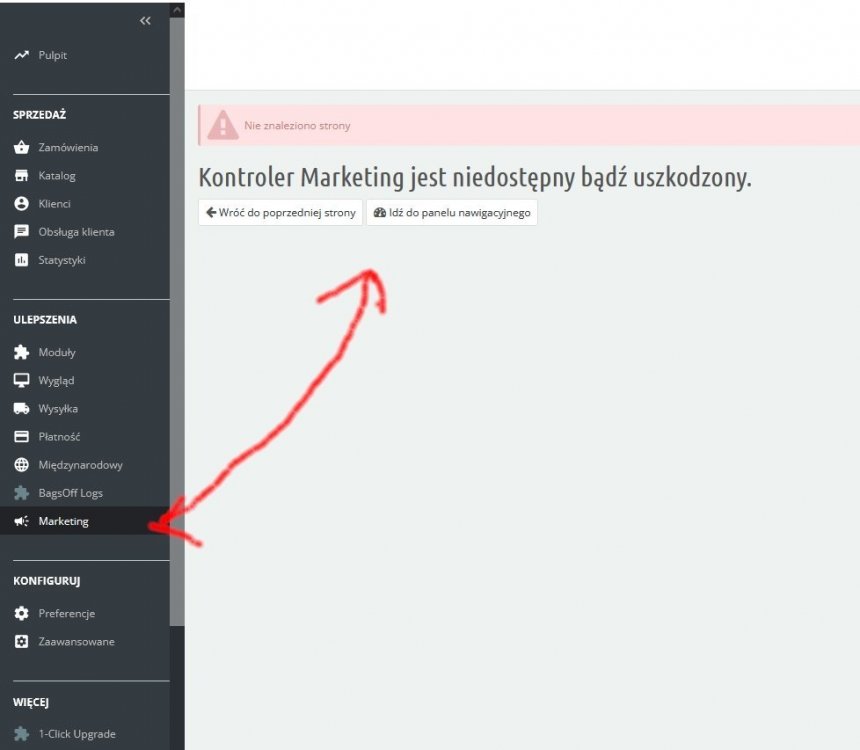Viewport: 860px width, 750px height.
Task: Click the sidebar scrollbar up arrow
Action: (x=177, y=9)
